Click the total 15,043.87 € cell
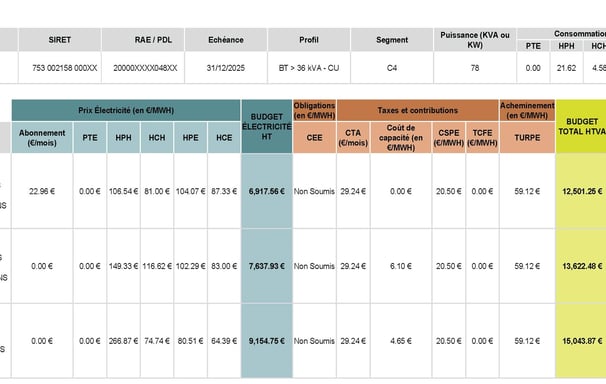This screenshot has width=606, height=384. tap(581, 341)
